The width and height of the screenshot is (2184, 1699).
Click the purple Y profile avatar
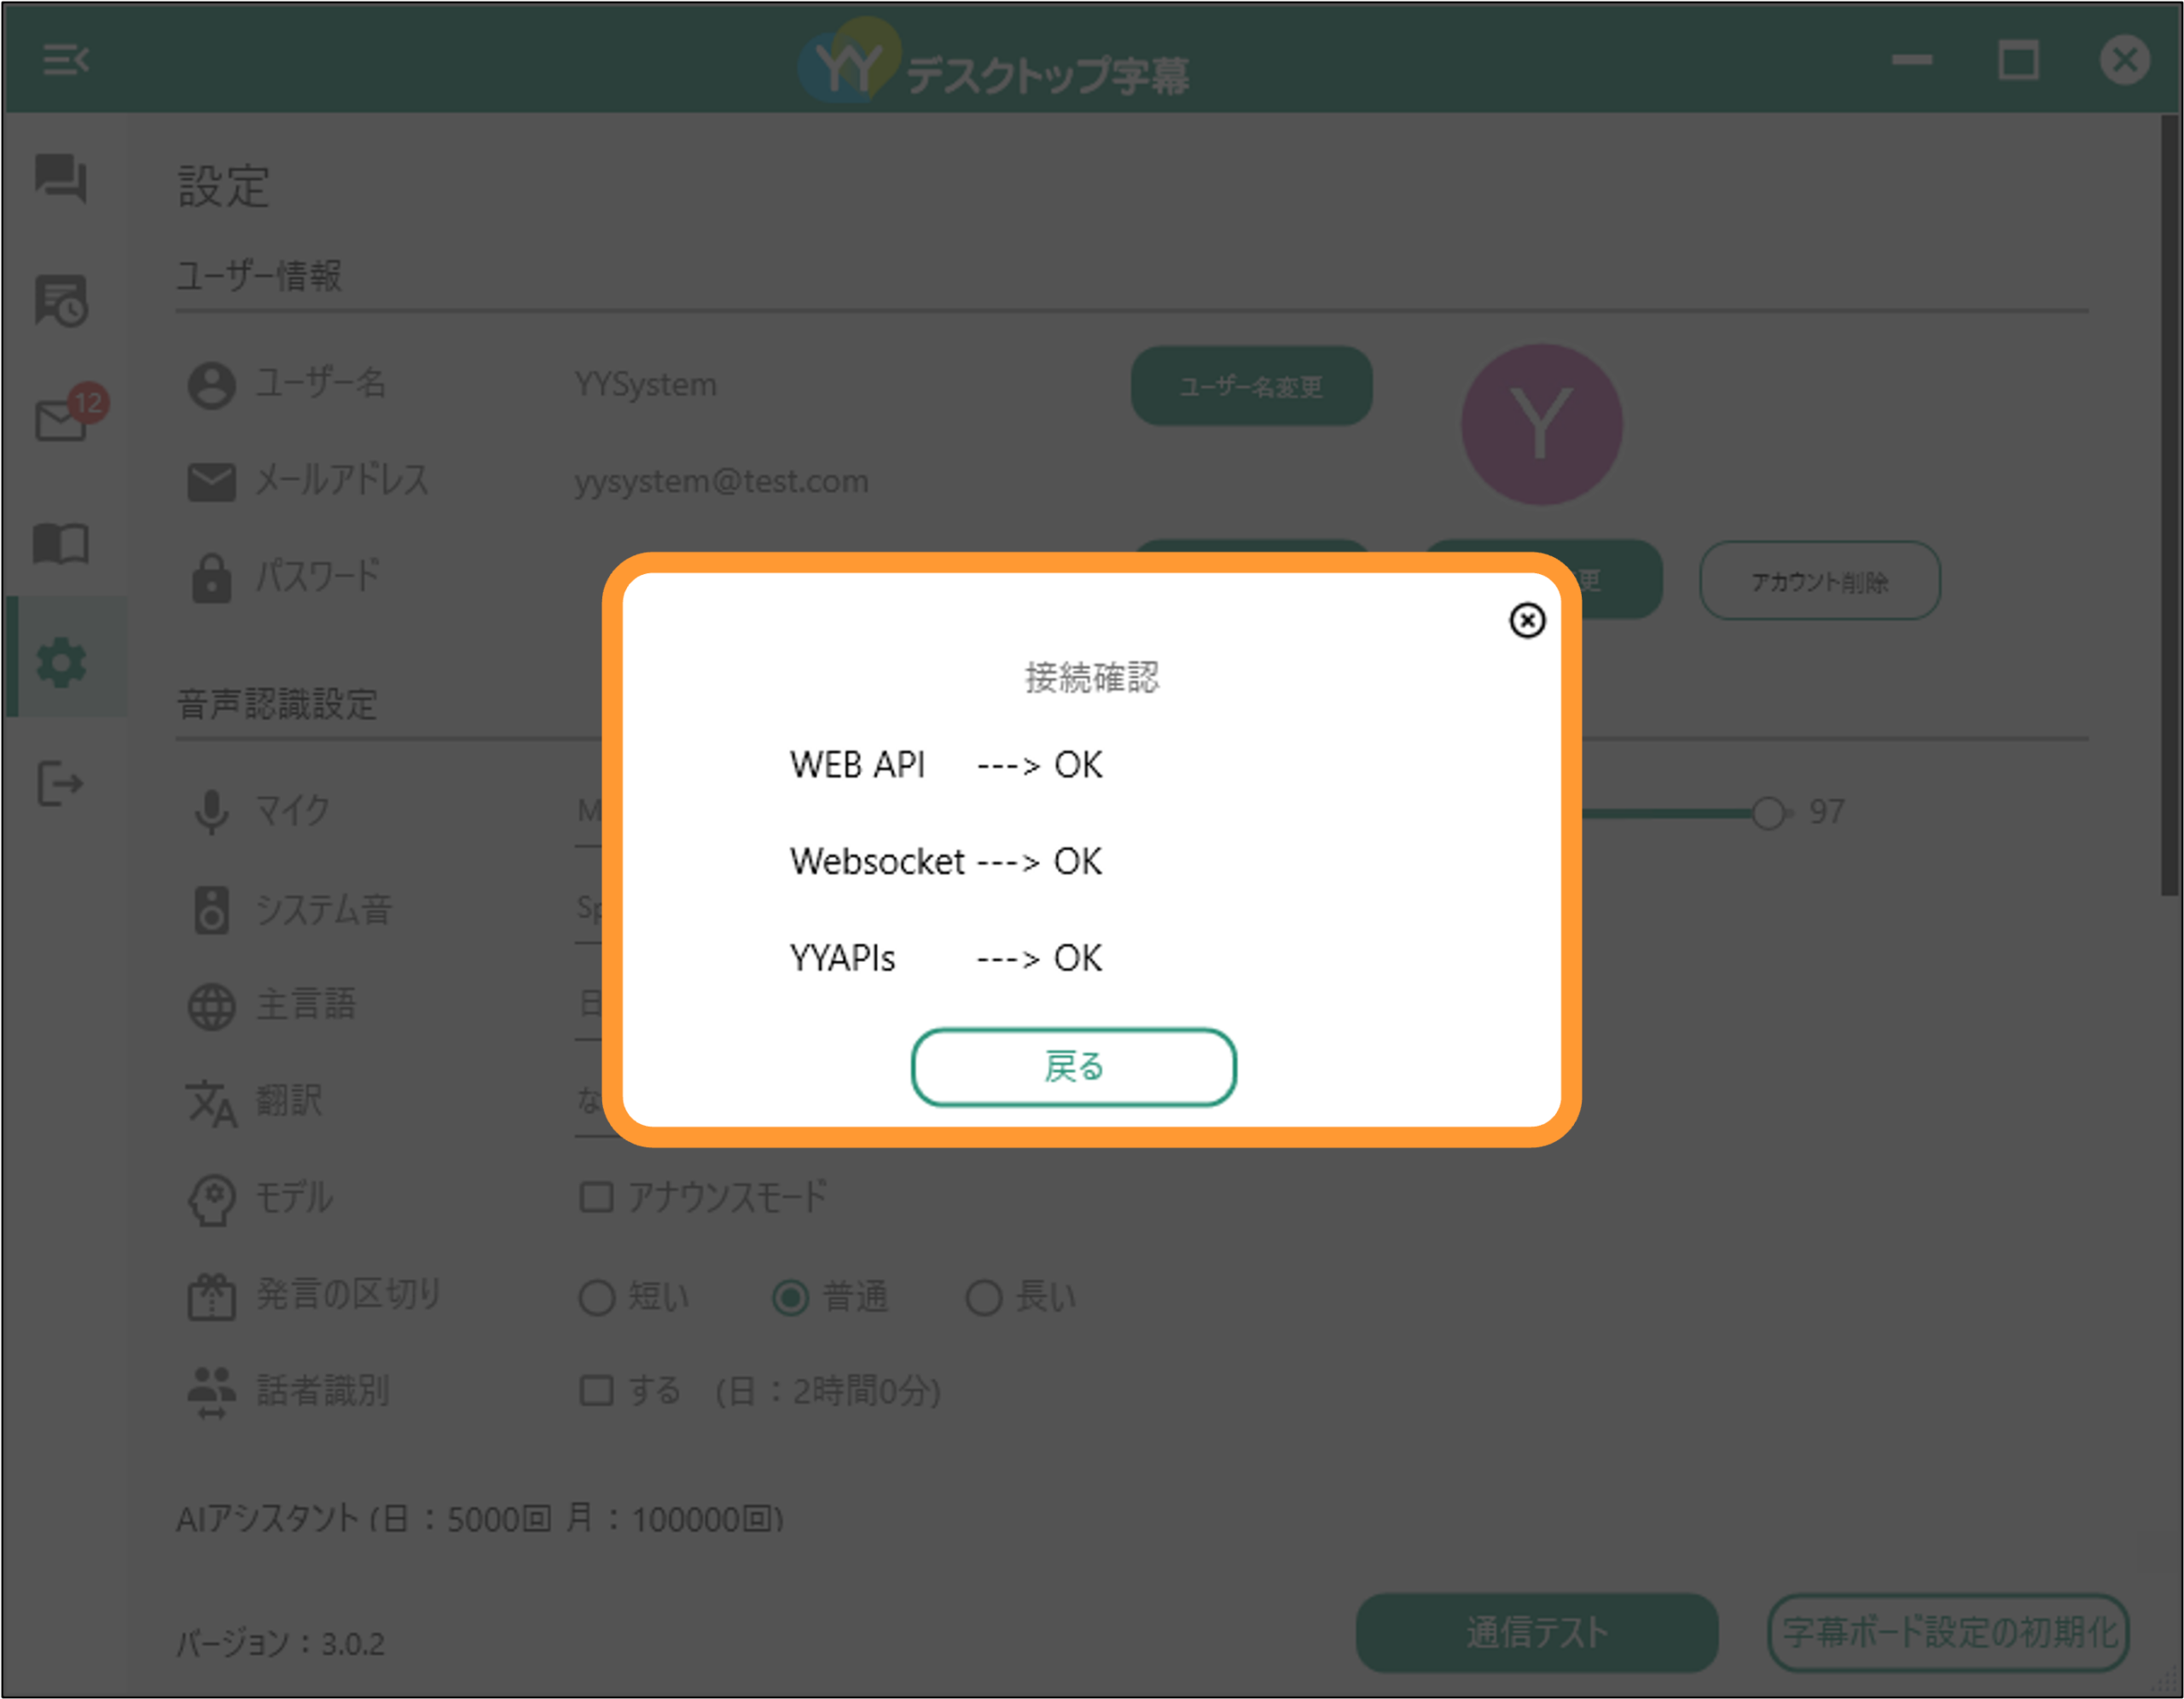1541,424
